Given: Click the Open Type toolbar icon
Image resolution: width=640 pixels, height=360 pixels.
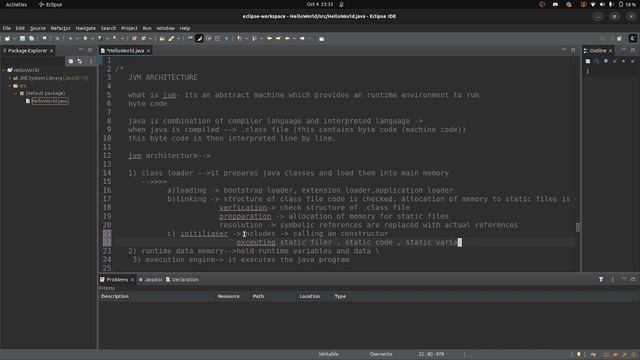Looking at the screenshot, I should pos(162,38).
